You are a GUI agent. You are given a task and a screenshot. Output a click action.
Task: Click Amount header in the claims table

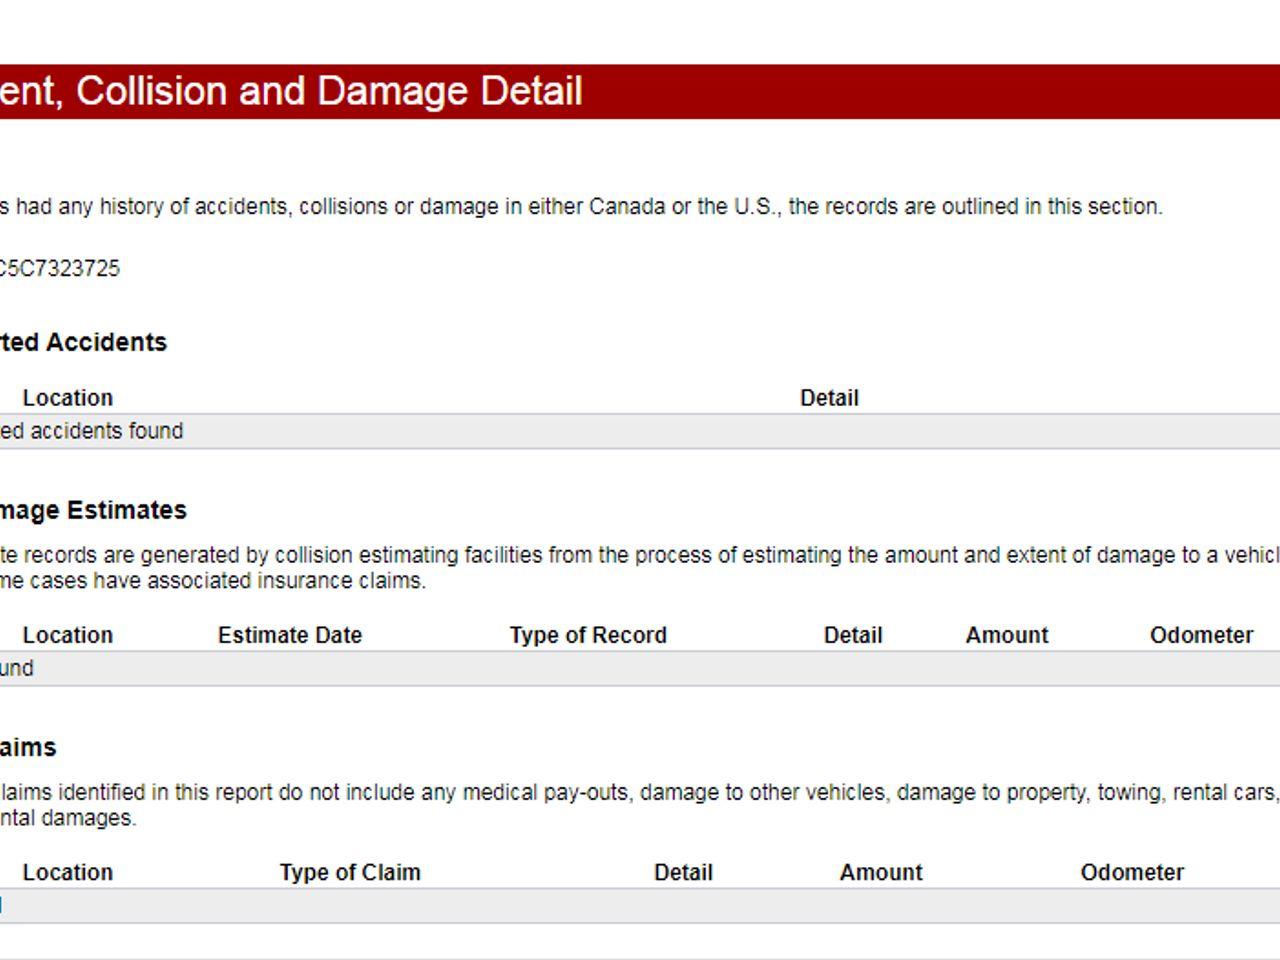tap(881, 872)
